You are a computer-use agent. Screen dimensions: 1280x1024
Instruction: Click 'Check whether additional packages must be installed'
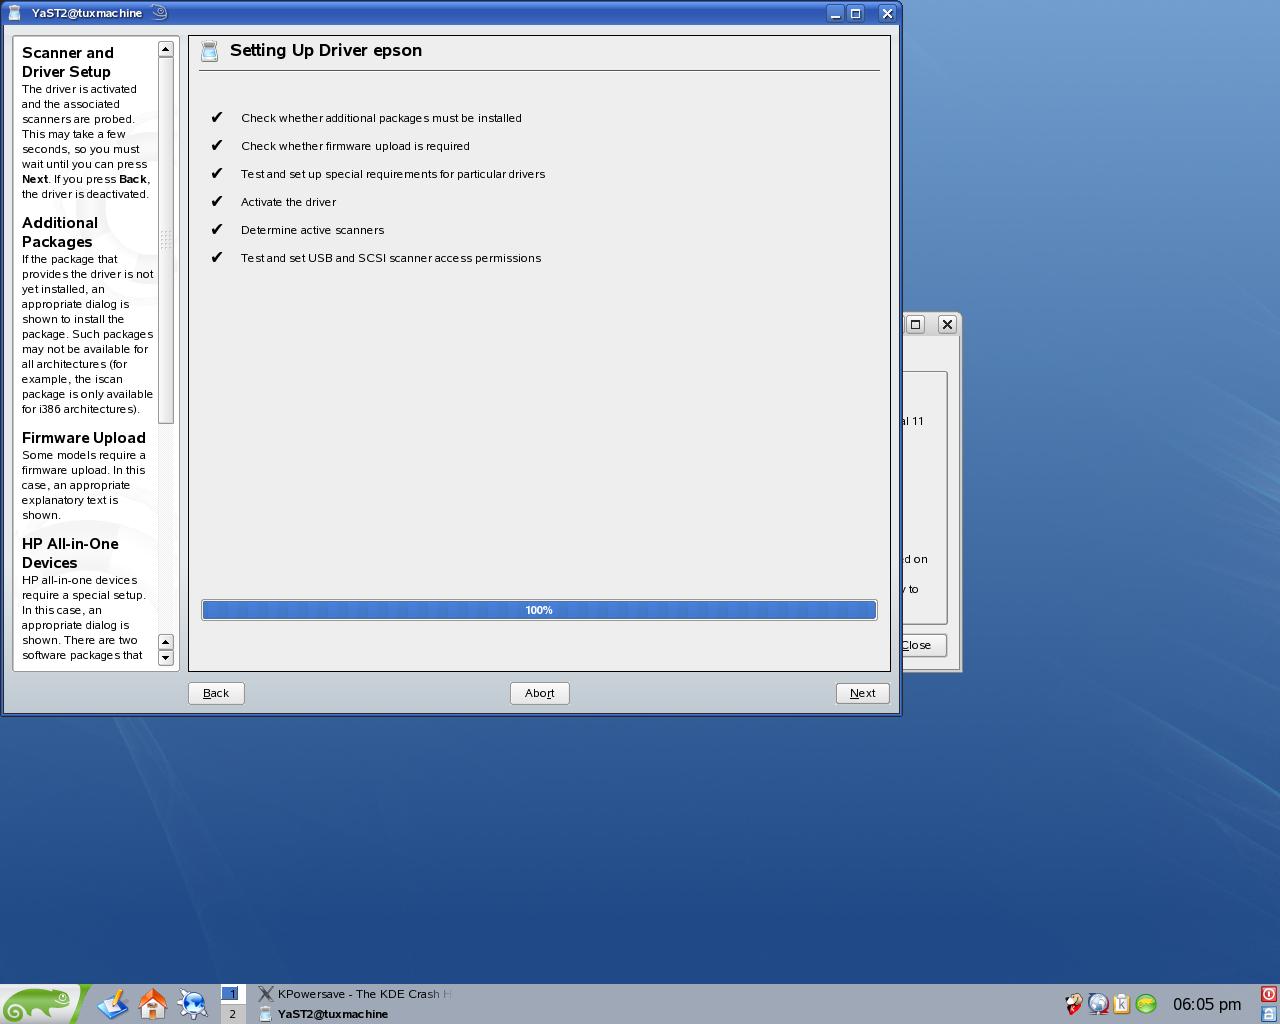381,118
